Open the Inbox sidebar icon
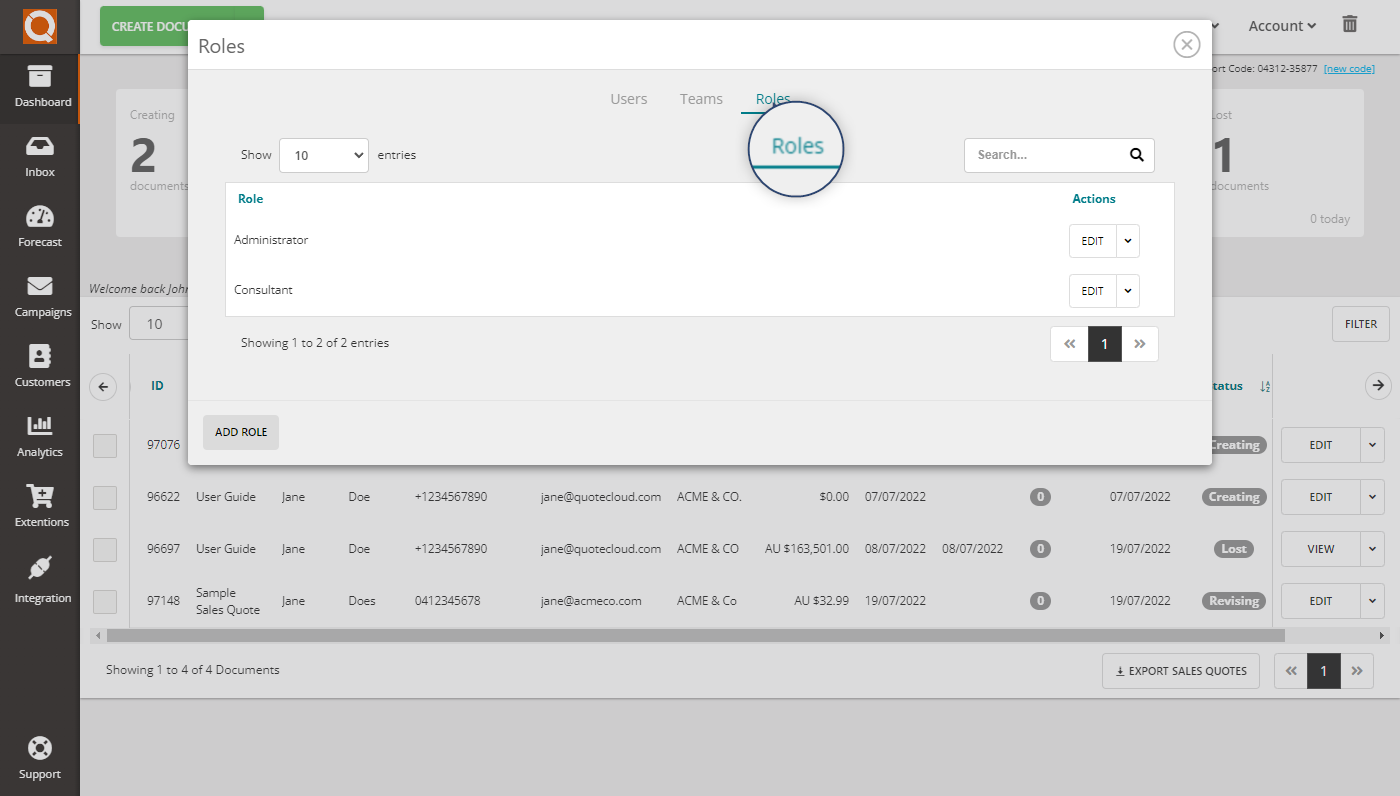The image size is (1400, 796). pyautogui.click(x=40, y=147)
